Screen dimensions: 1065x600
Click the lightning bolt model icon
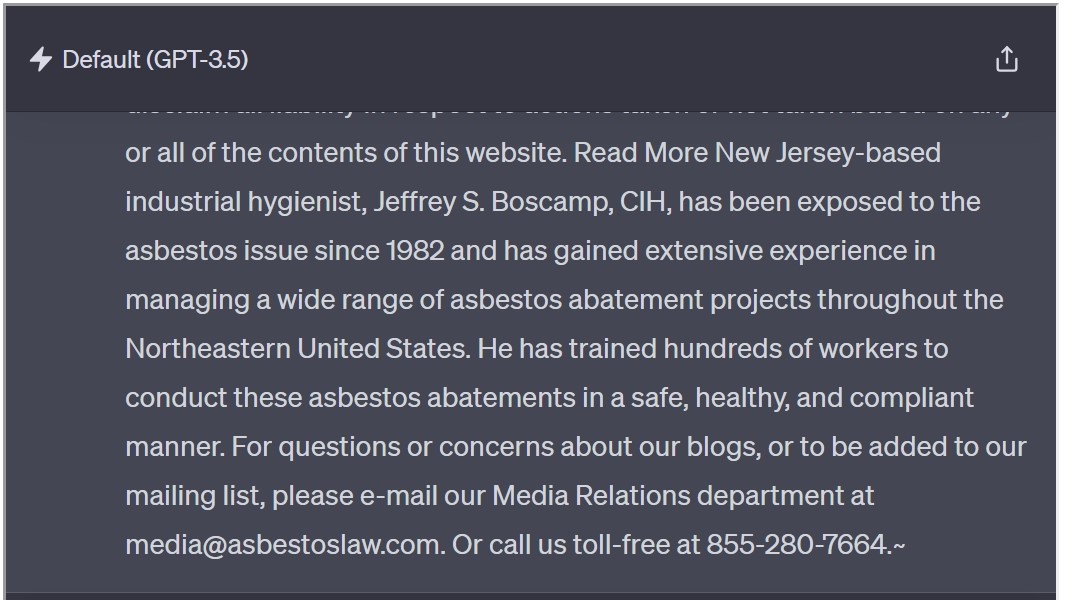pos(41,59)
